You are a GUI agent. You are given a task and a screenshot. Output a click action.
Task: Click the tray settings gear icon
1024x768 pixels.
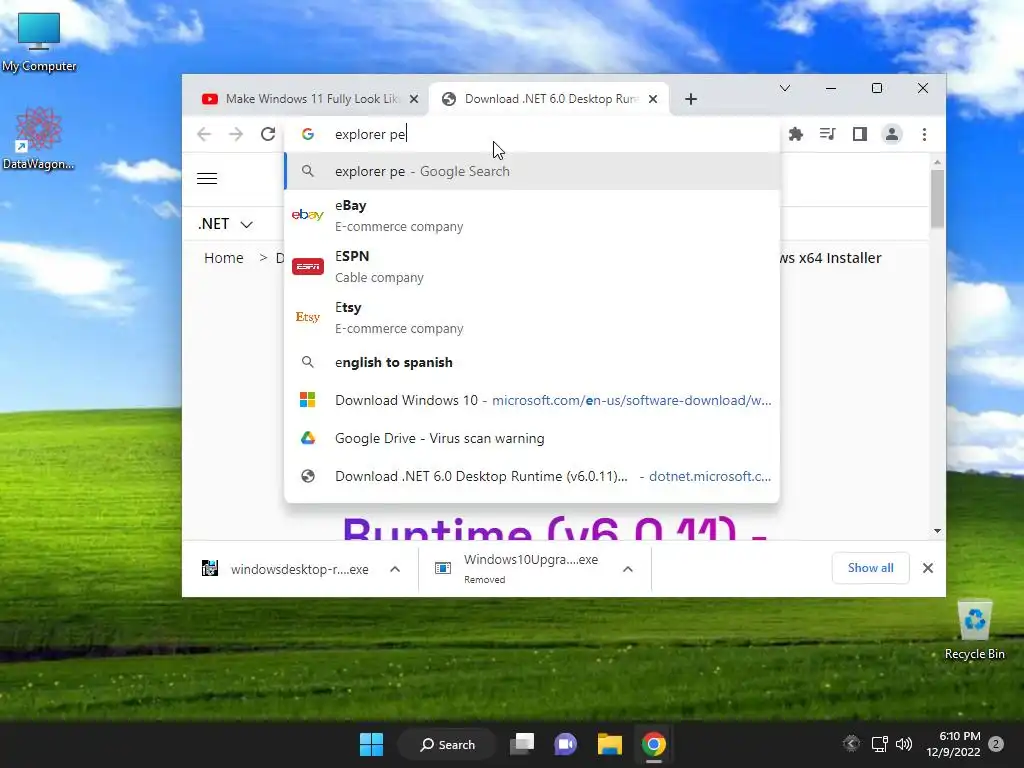pyautogui.click(x=851, y=744)
